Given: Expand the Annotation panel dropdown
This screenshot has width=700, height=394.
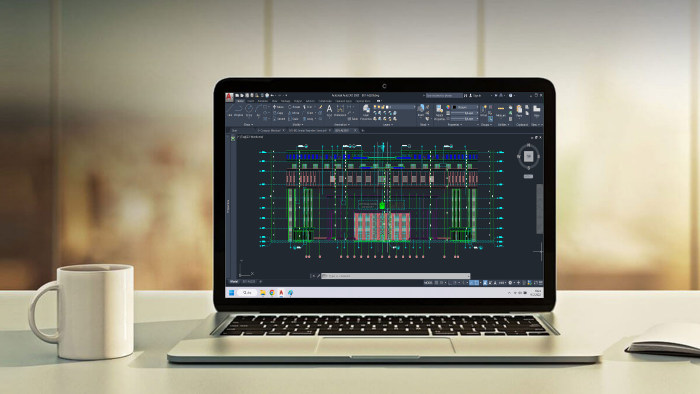Looking at the screenshot, I should tap(342, 124).
